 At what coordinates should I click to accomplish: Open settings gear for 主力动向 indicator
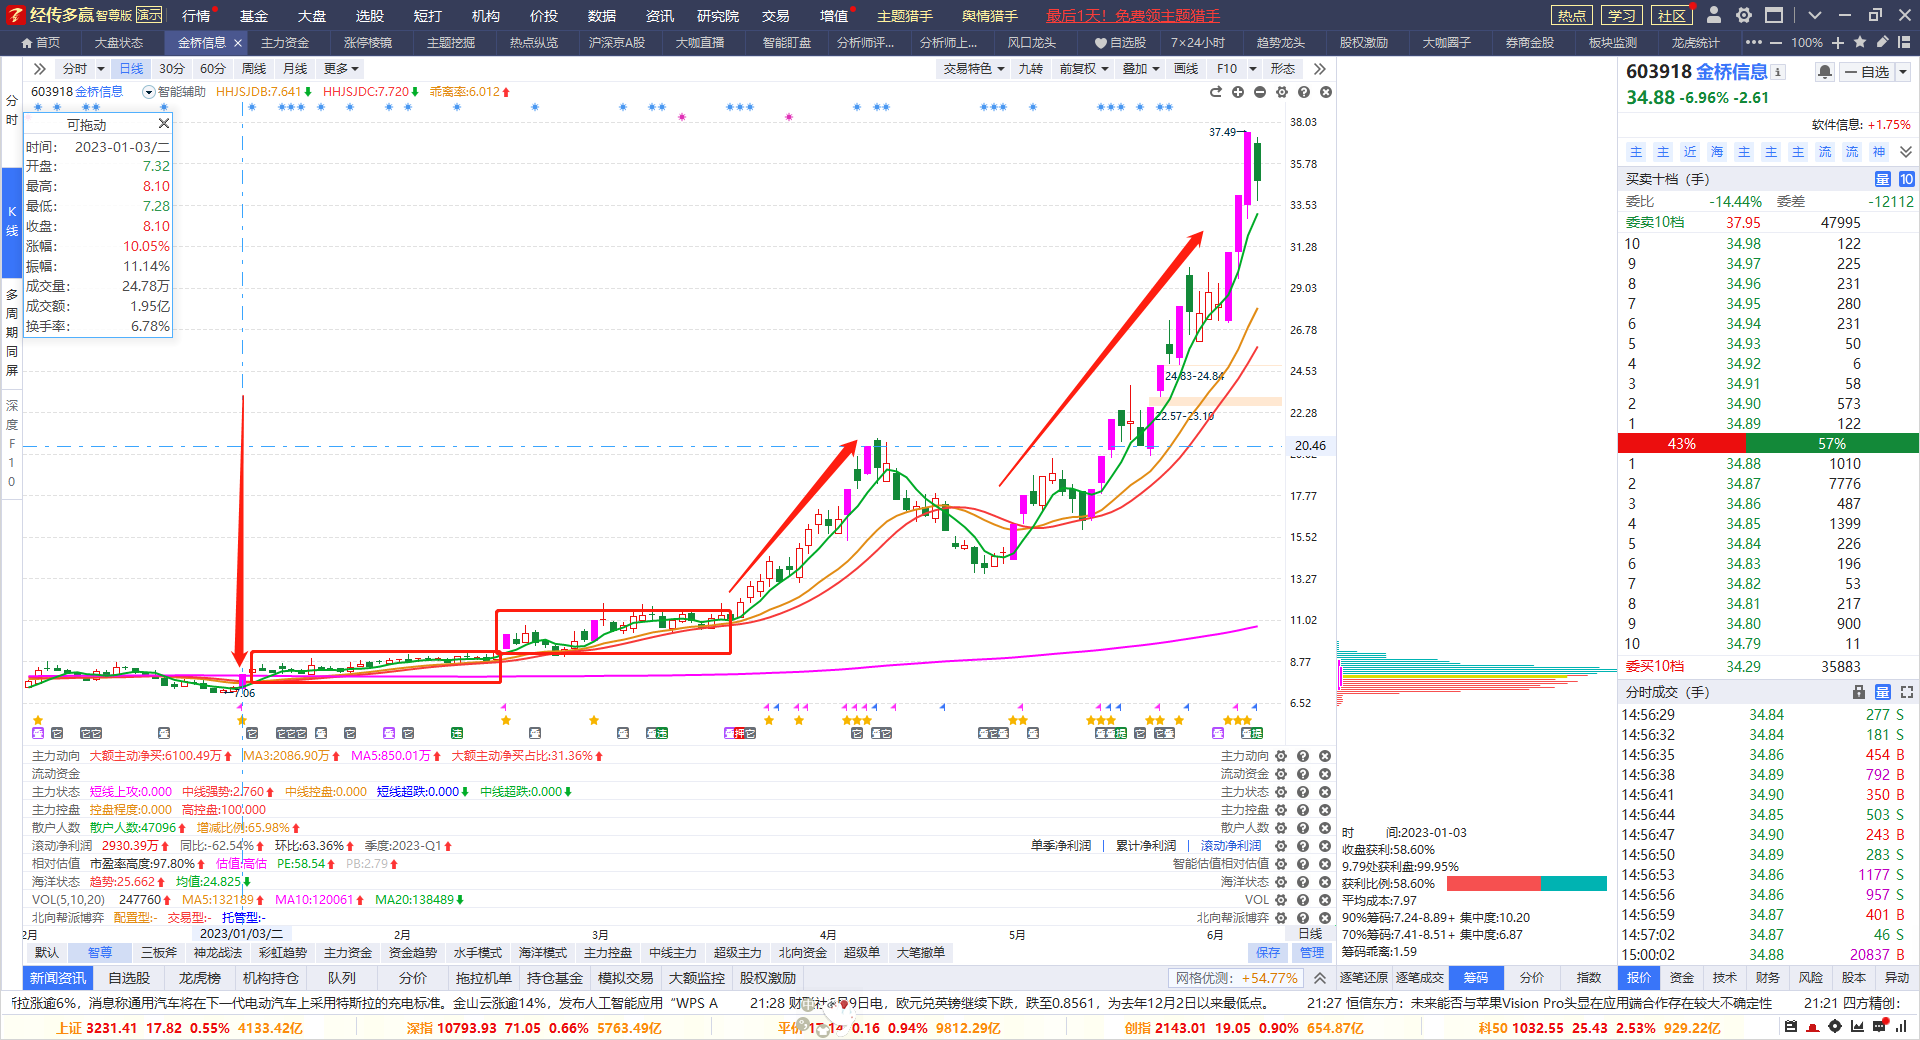click(x=1281, y=756)
